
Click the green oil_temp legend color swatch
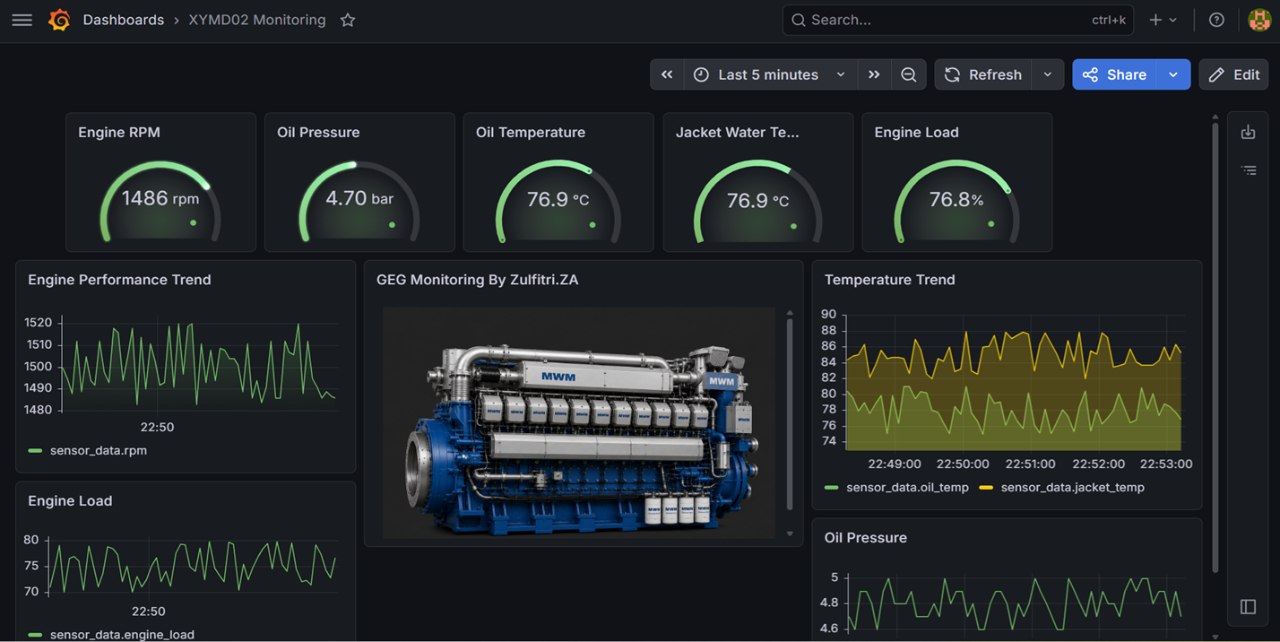pyautogui.click(x=832, y=488)
